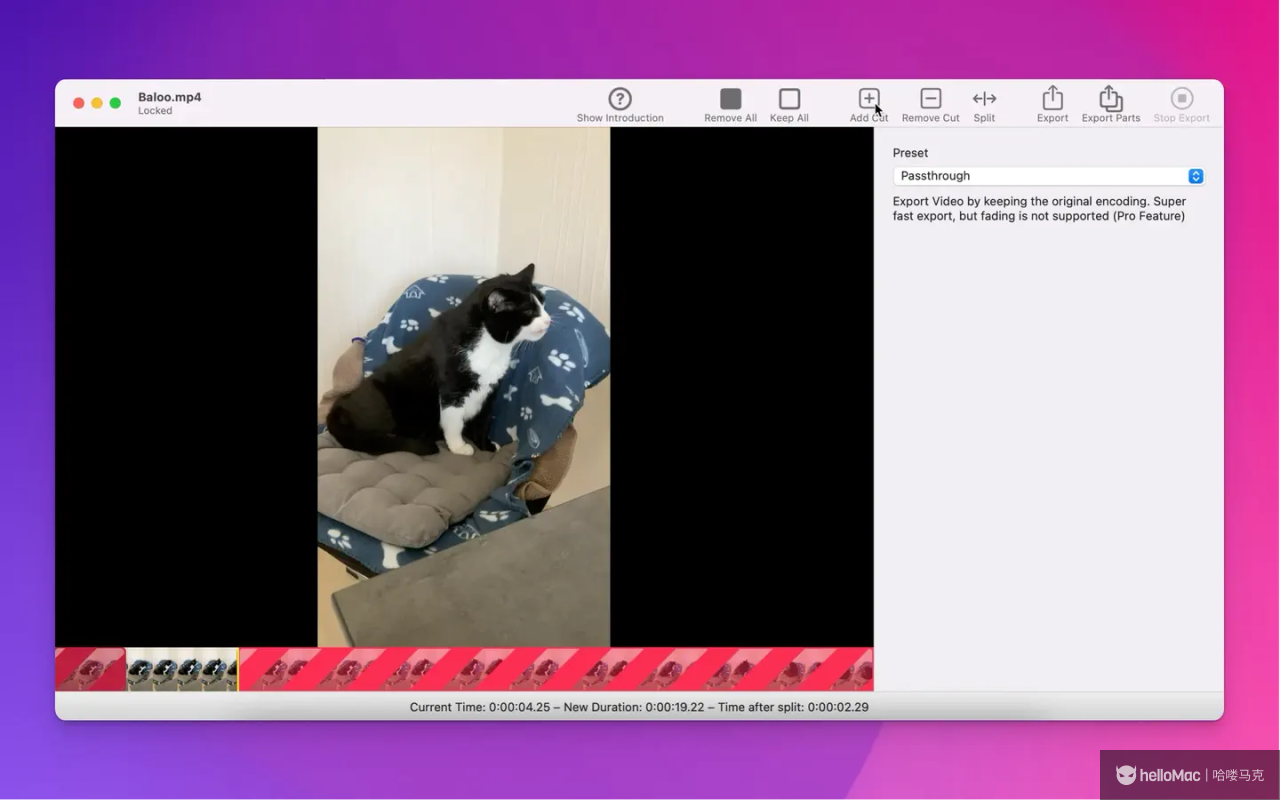Click the yellow playhead marker on the timeline
Screen dimensions: 1280x800
click(238, 669)
